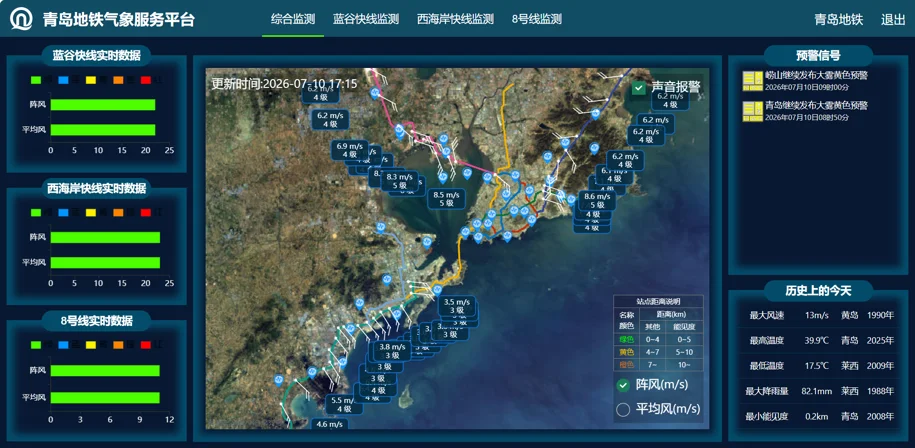Select the 4.6 m/s wind label
915x448 pixels.
(329, 424)
